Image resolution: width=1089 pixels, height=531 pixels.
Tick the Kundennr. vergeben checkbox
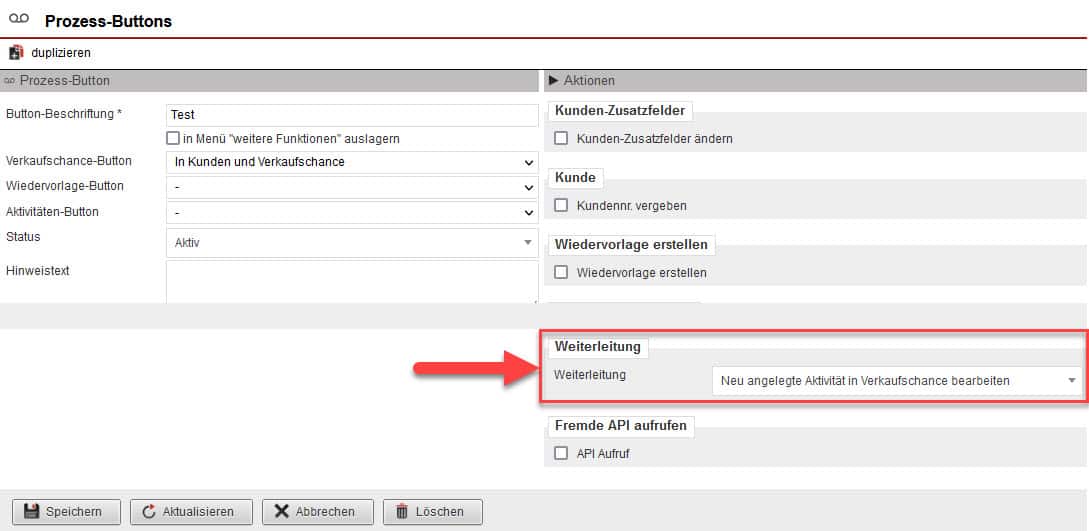[x=561, y=205]
